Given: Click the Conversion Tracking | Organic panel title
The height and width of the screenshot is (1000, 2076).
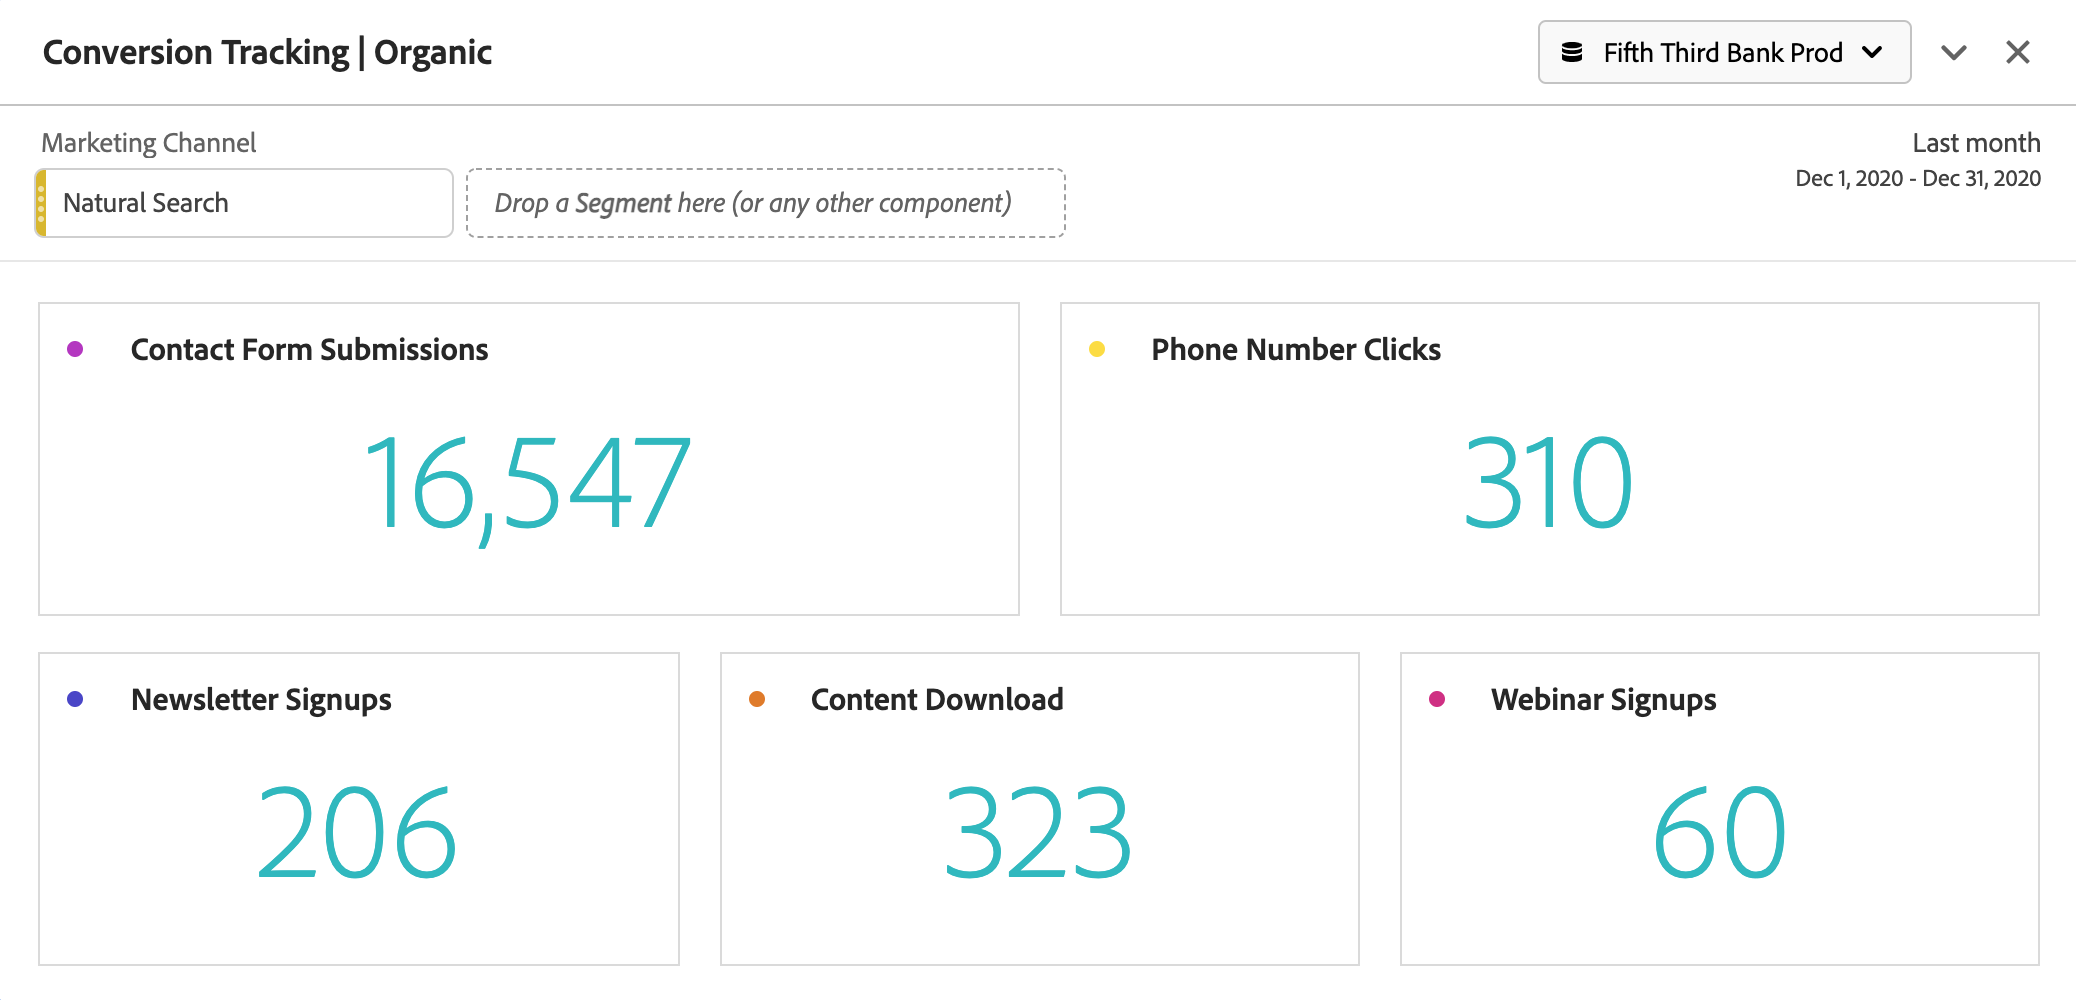Looking at the screenshot, I should (x=266, y=52).
